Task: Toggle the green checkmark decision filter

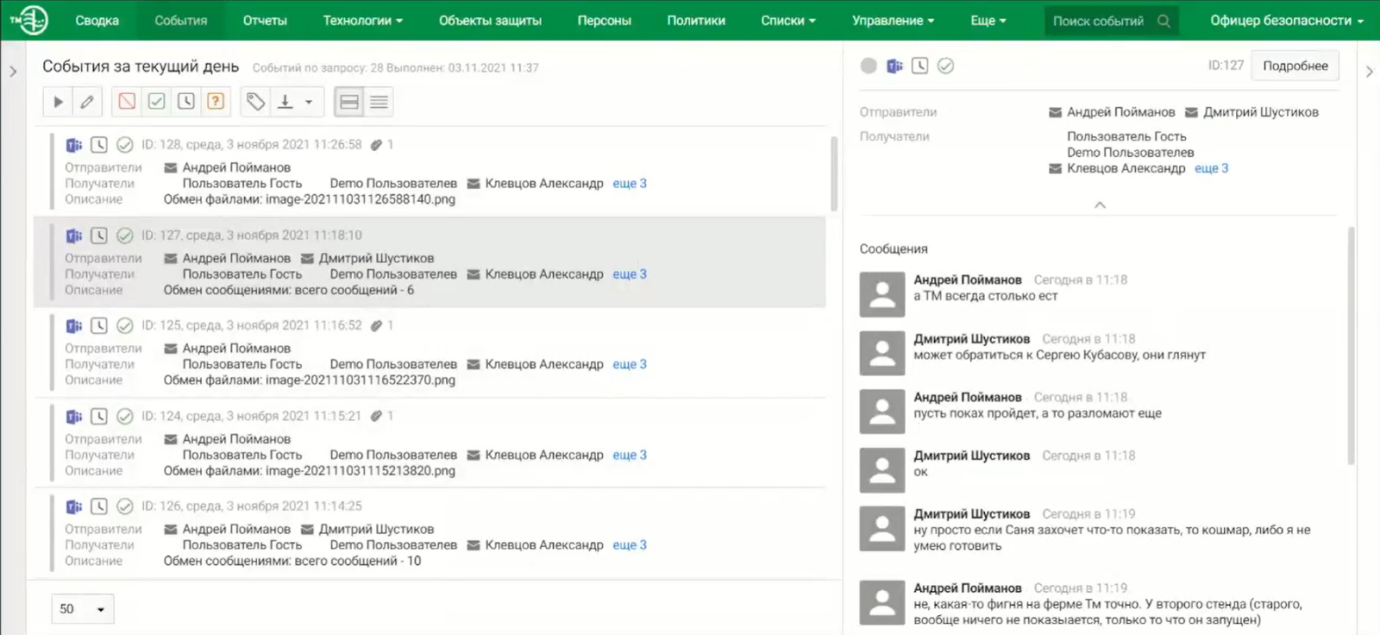Action: pos(157,102)
